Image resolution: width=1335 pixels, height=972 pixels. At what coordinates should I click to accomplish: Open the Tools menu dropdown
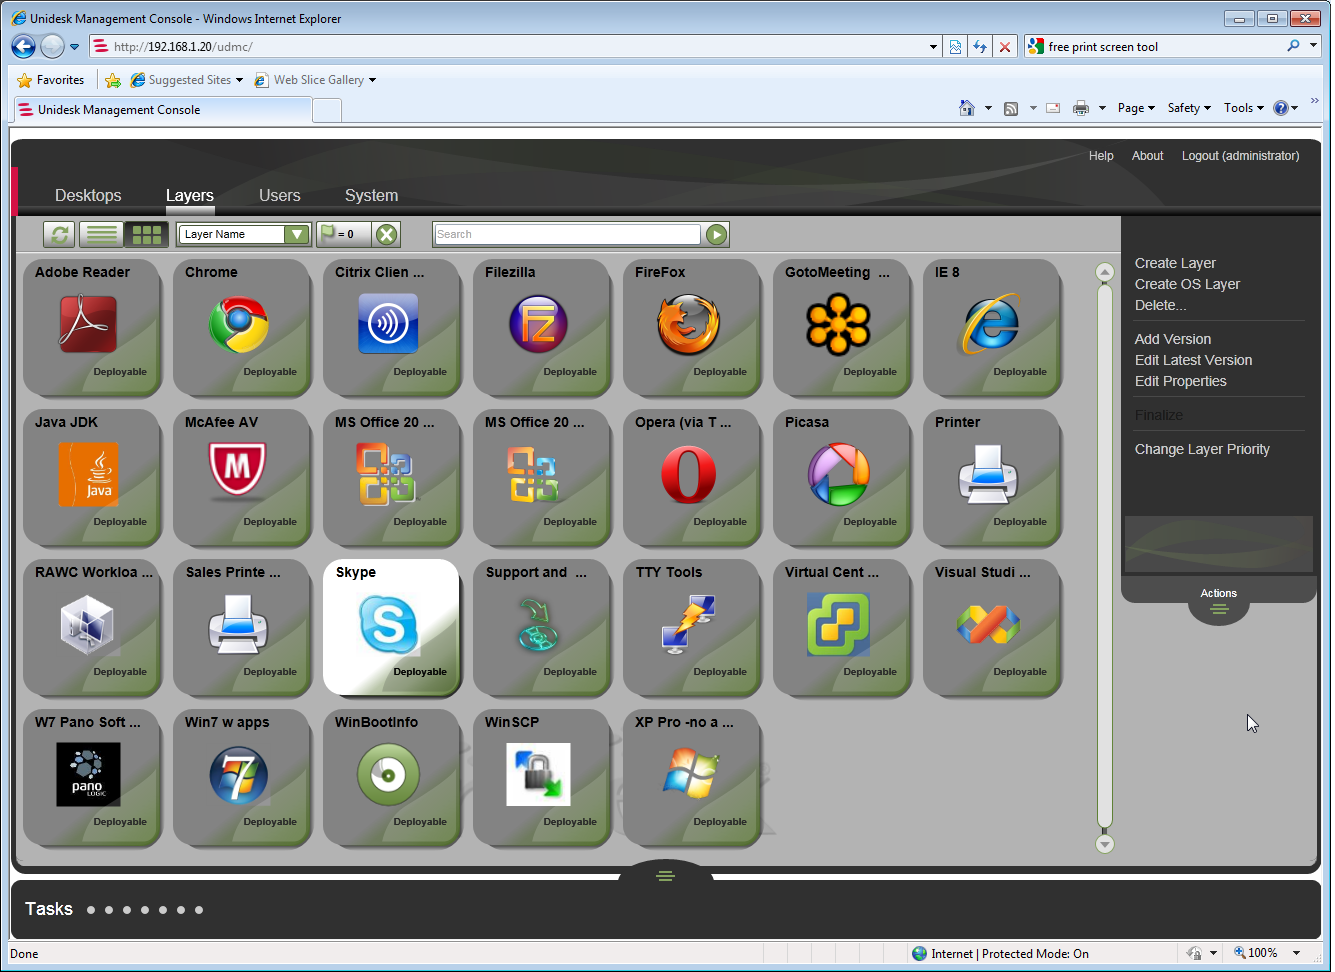click(x=1243, y=108)
